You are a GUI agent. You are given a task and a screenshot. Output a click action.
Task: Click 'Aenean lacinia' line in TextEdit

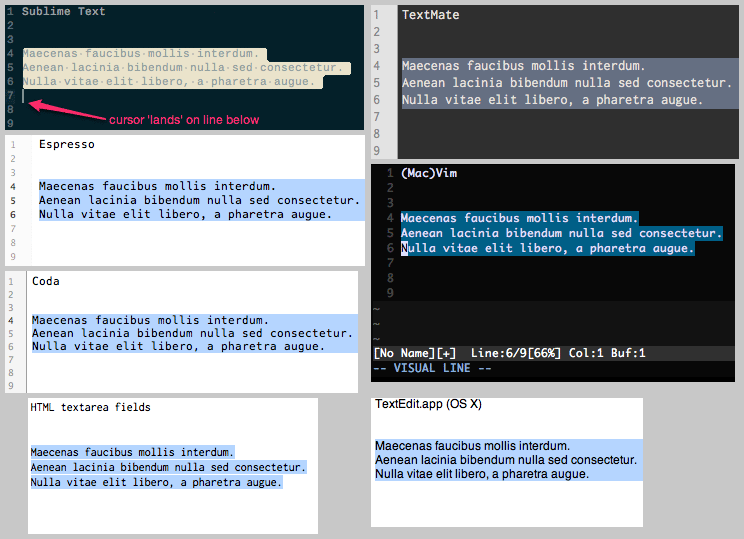[506, 460]
